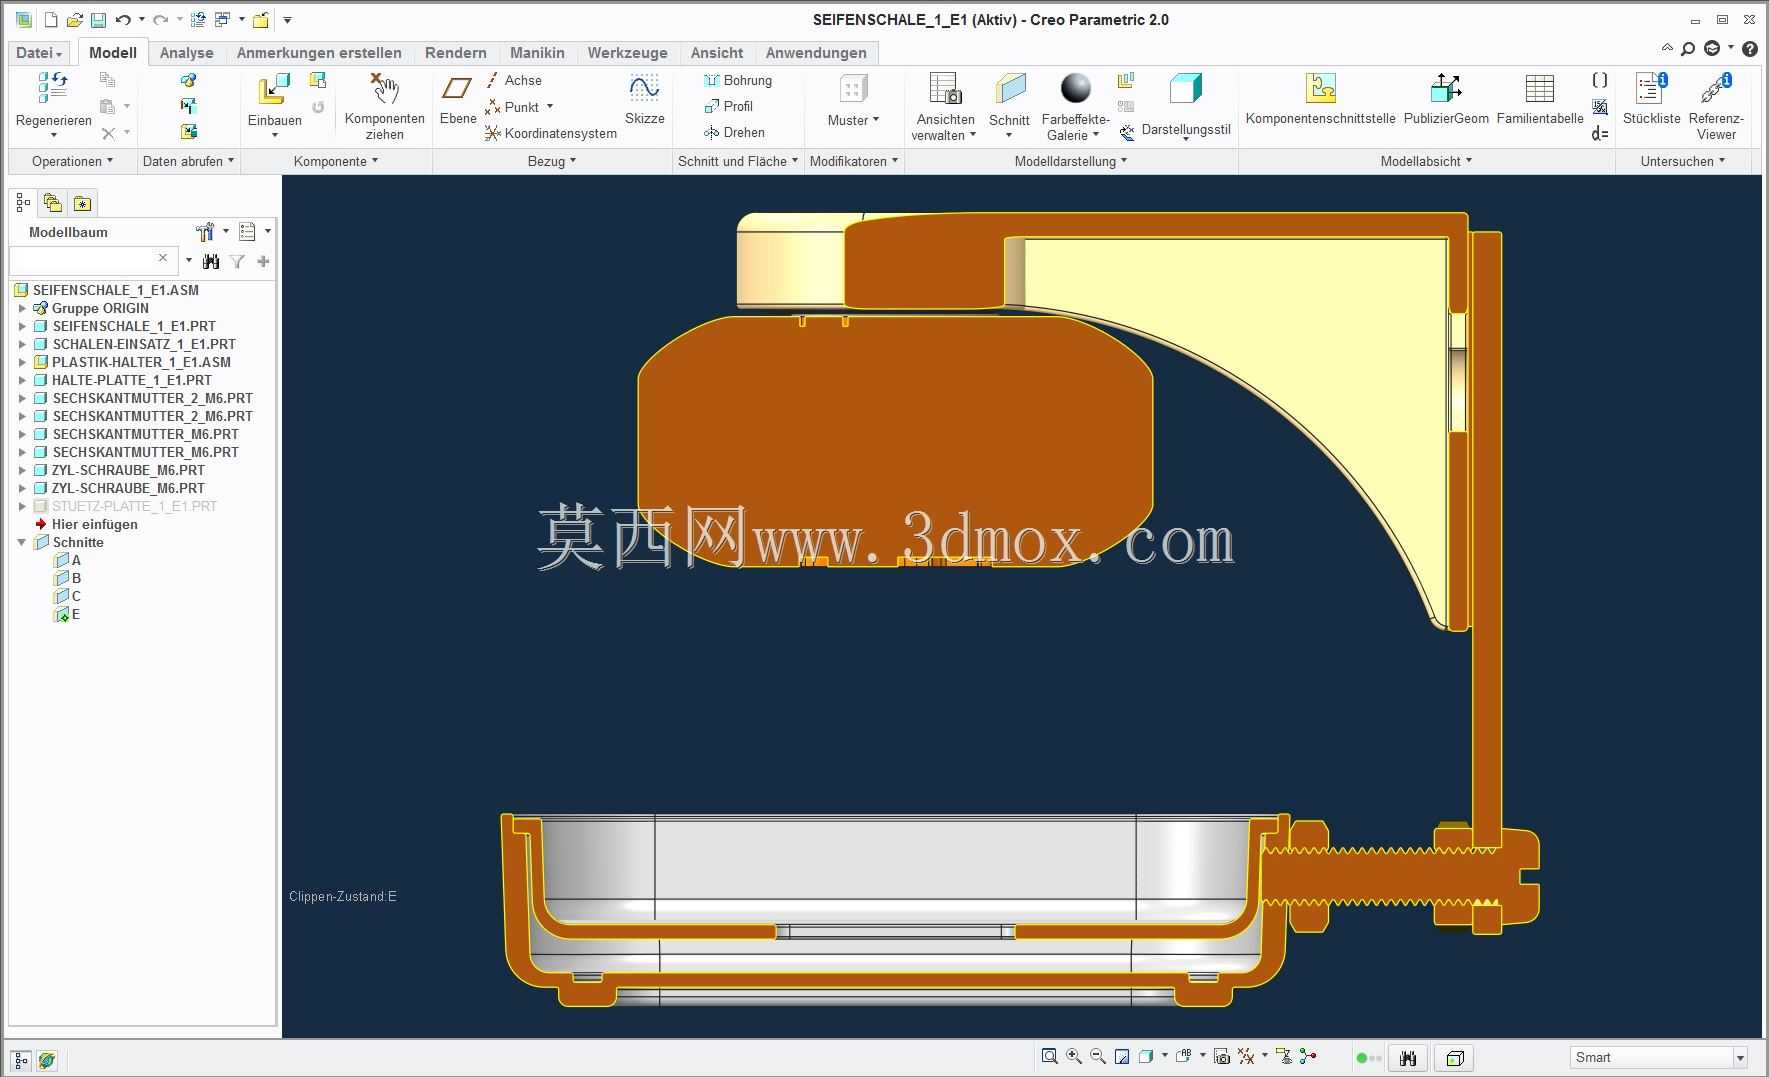The height and width of the screenshot is (1077, 1769).
Task: Click the new file icon
Action: (x=51, y=20)
